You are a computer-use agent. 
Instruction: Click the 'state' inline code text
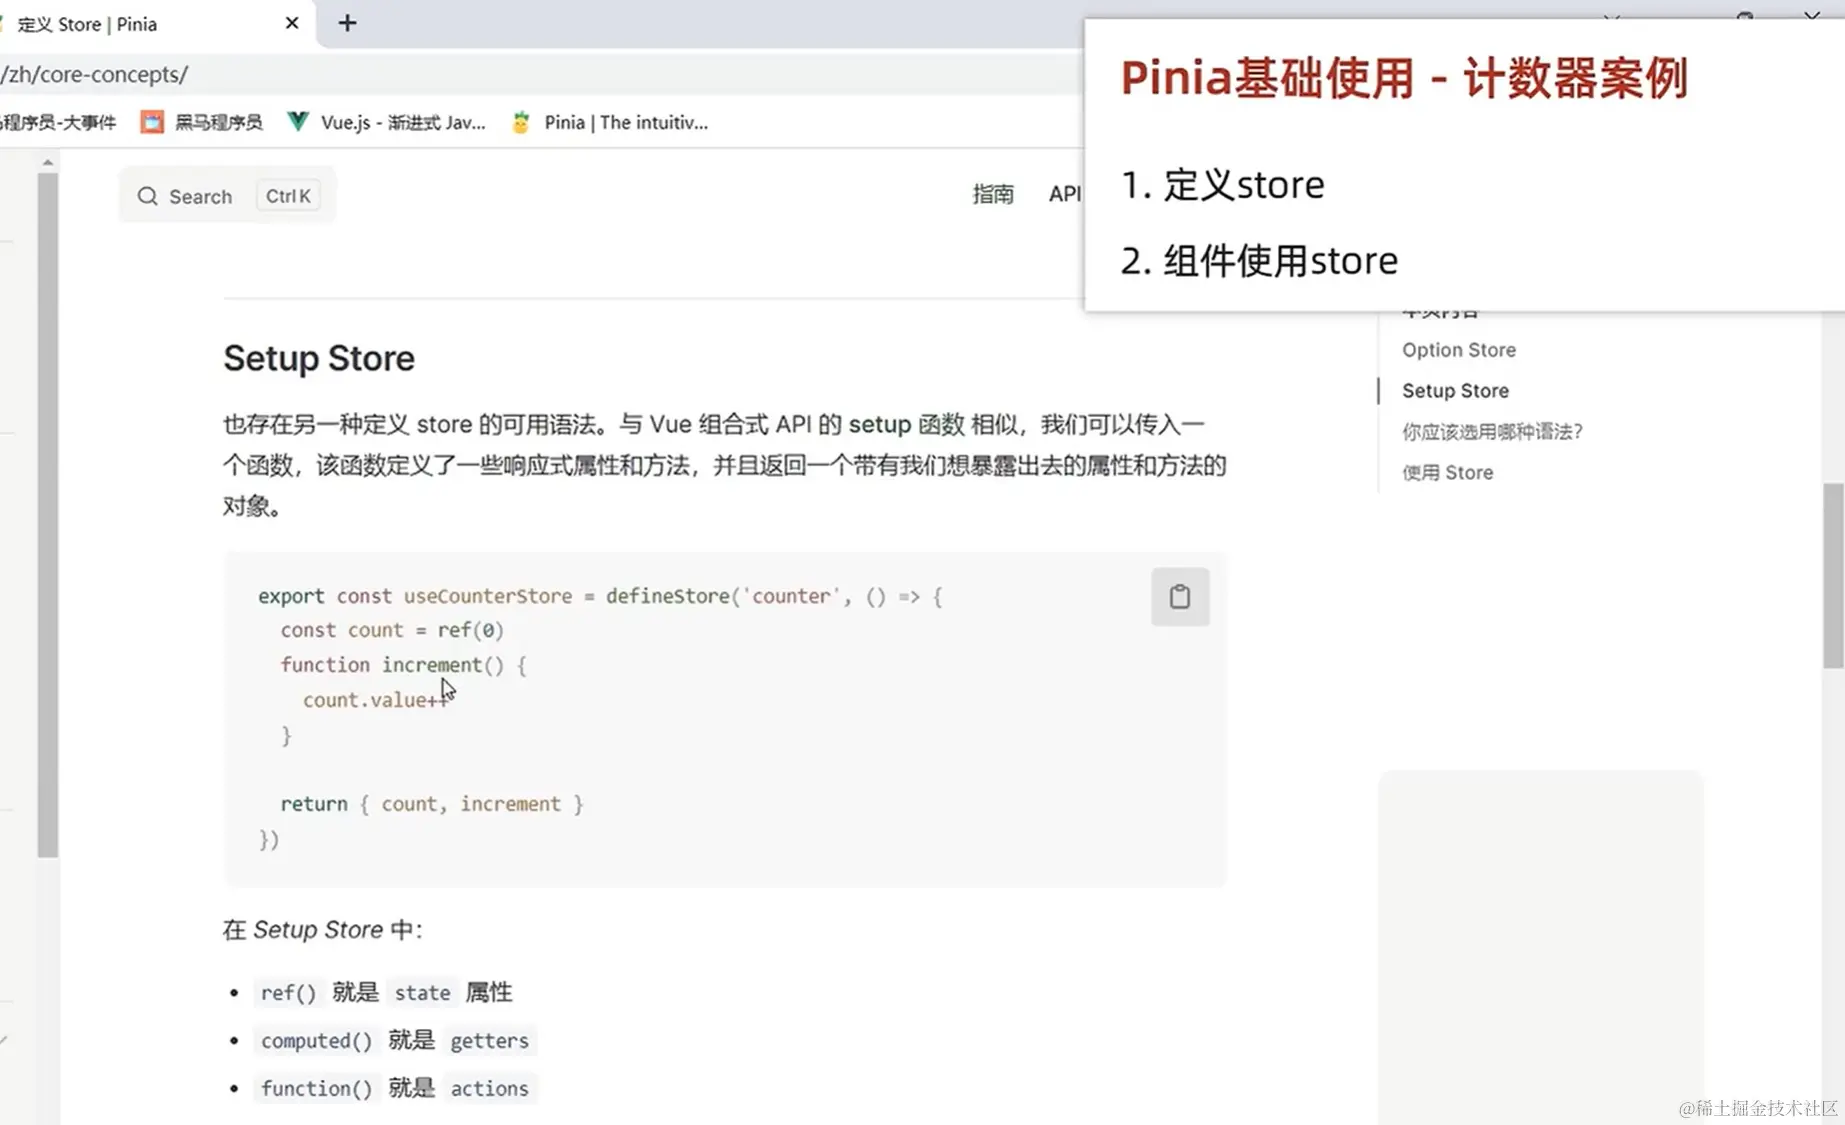pyautogui.click(x=422, y=993)
